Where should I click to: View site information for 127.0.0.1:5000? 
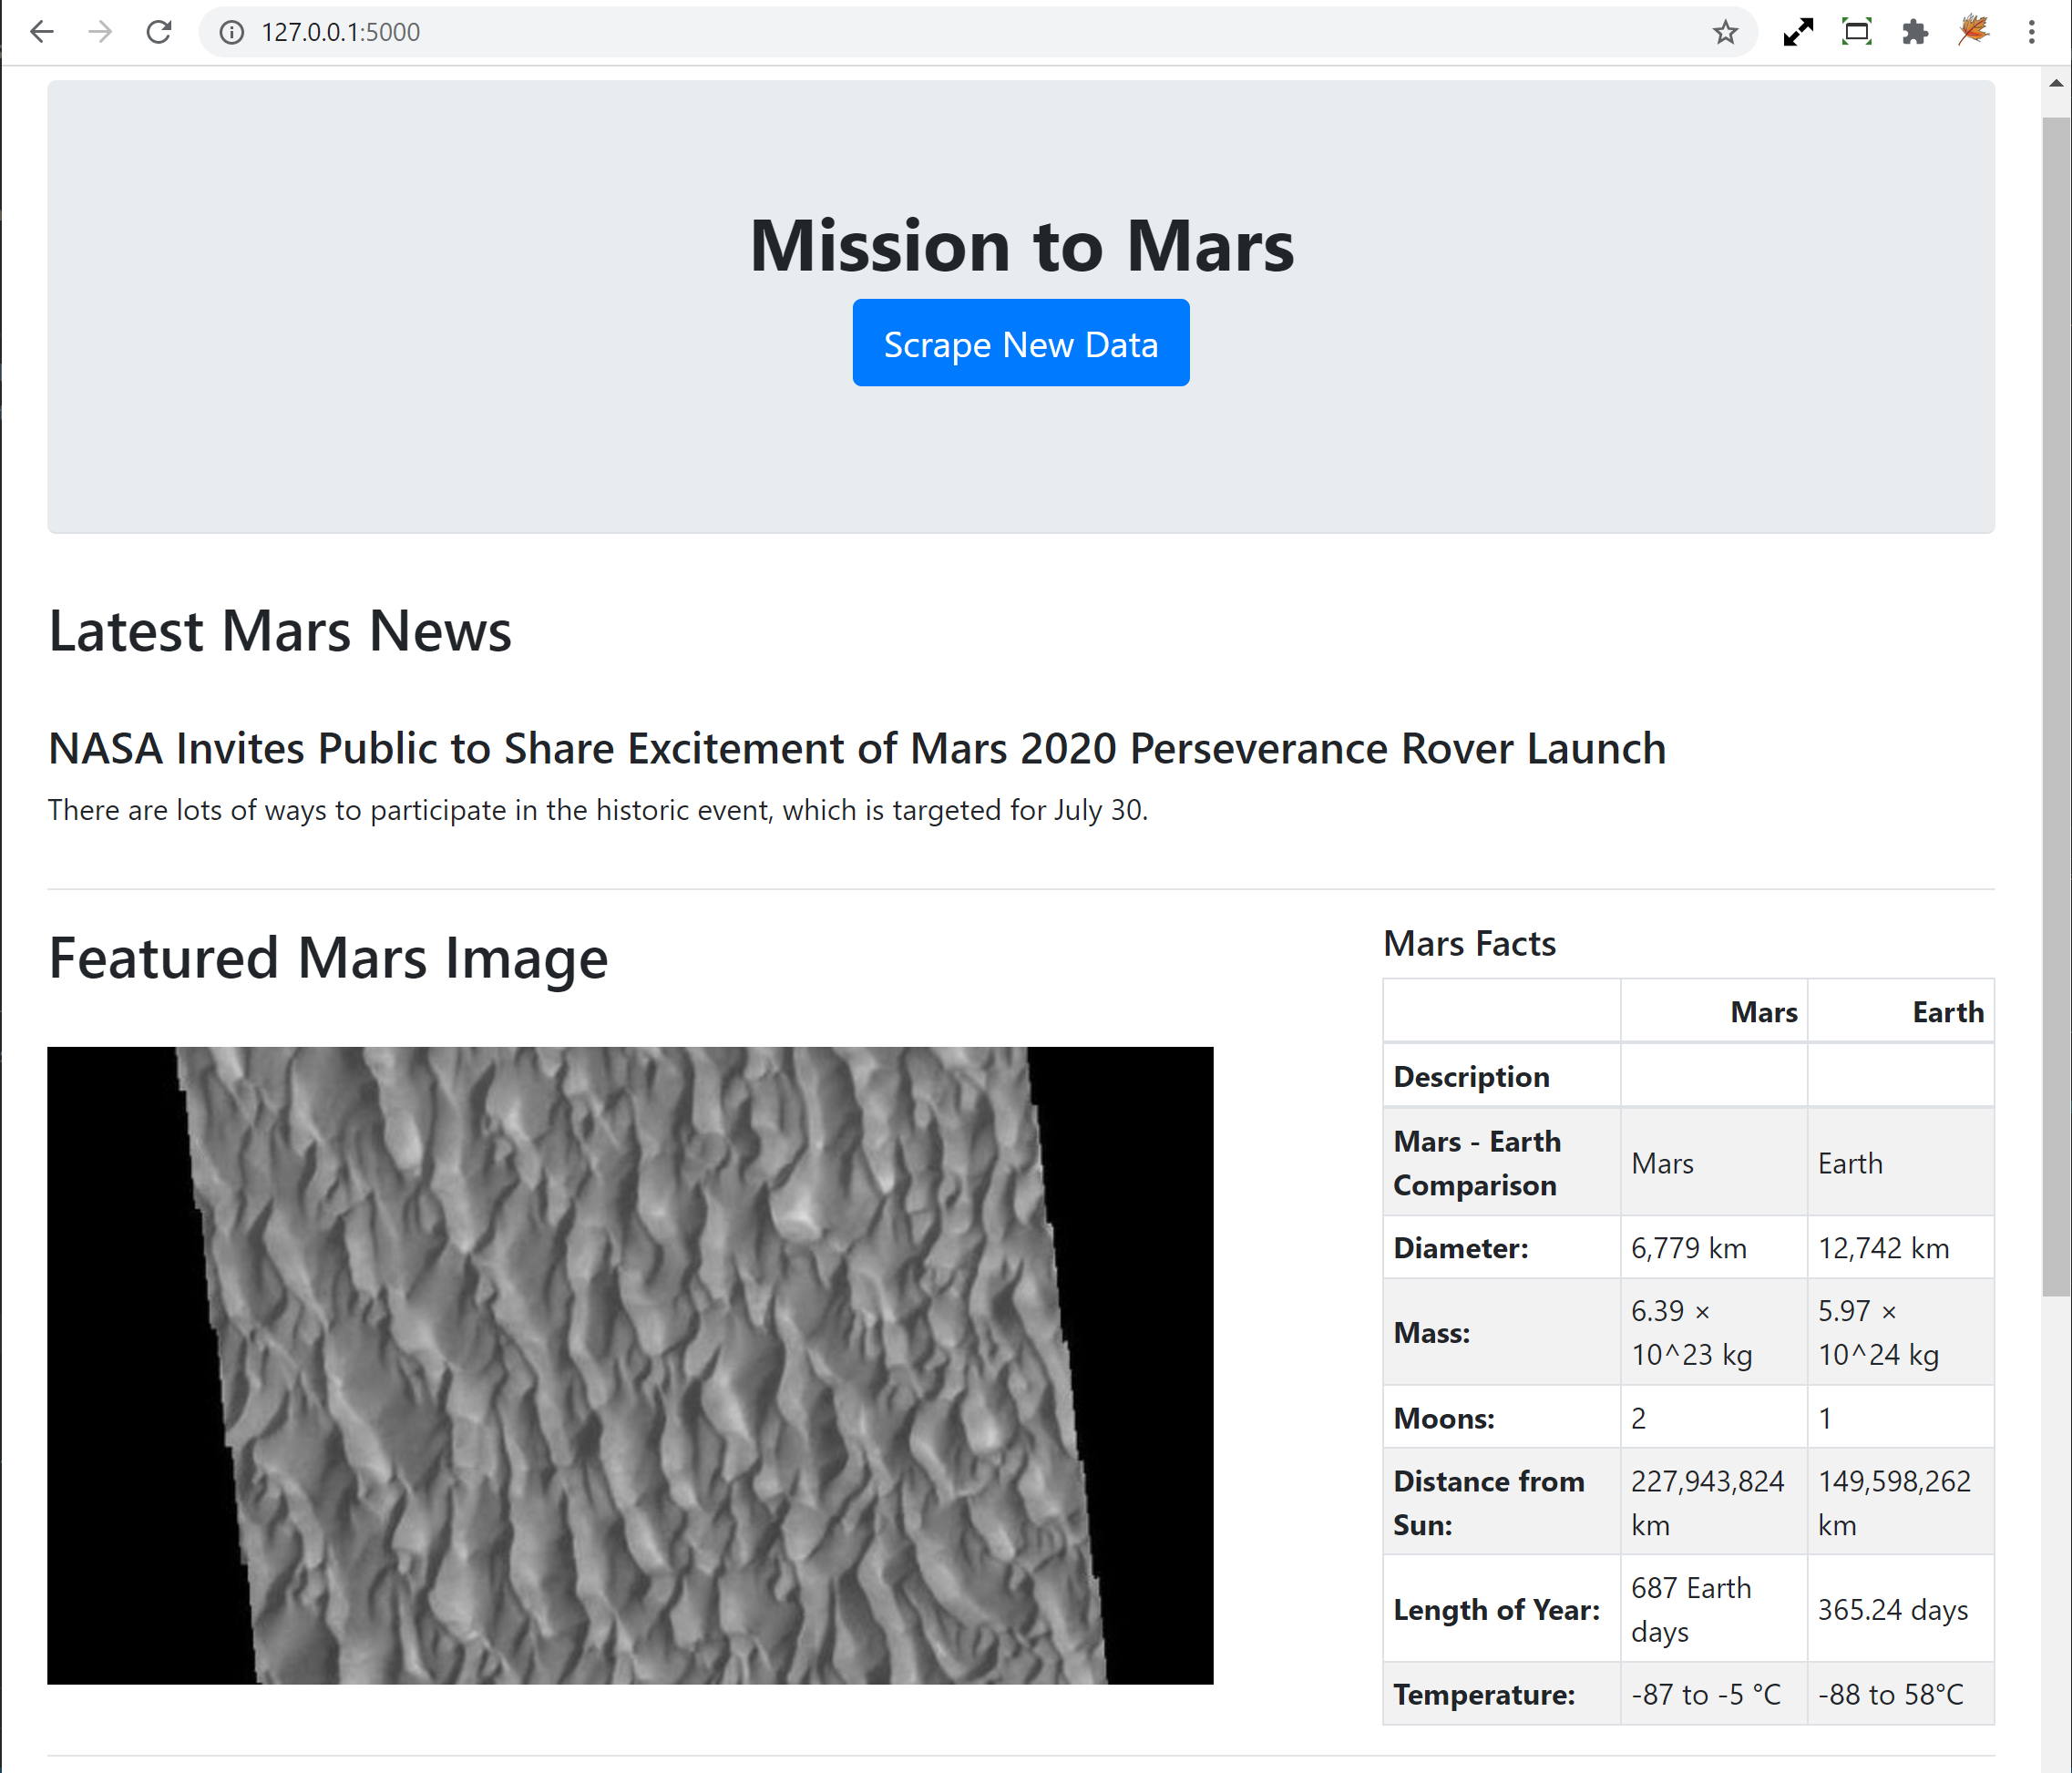(x=231, y=32)
